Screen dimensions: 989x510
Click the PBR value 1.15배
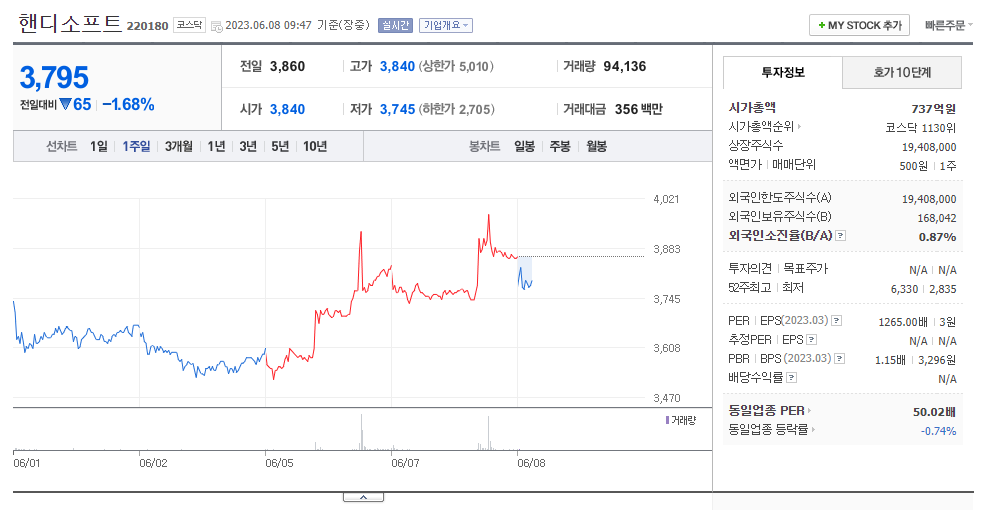click(890, 360)
